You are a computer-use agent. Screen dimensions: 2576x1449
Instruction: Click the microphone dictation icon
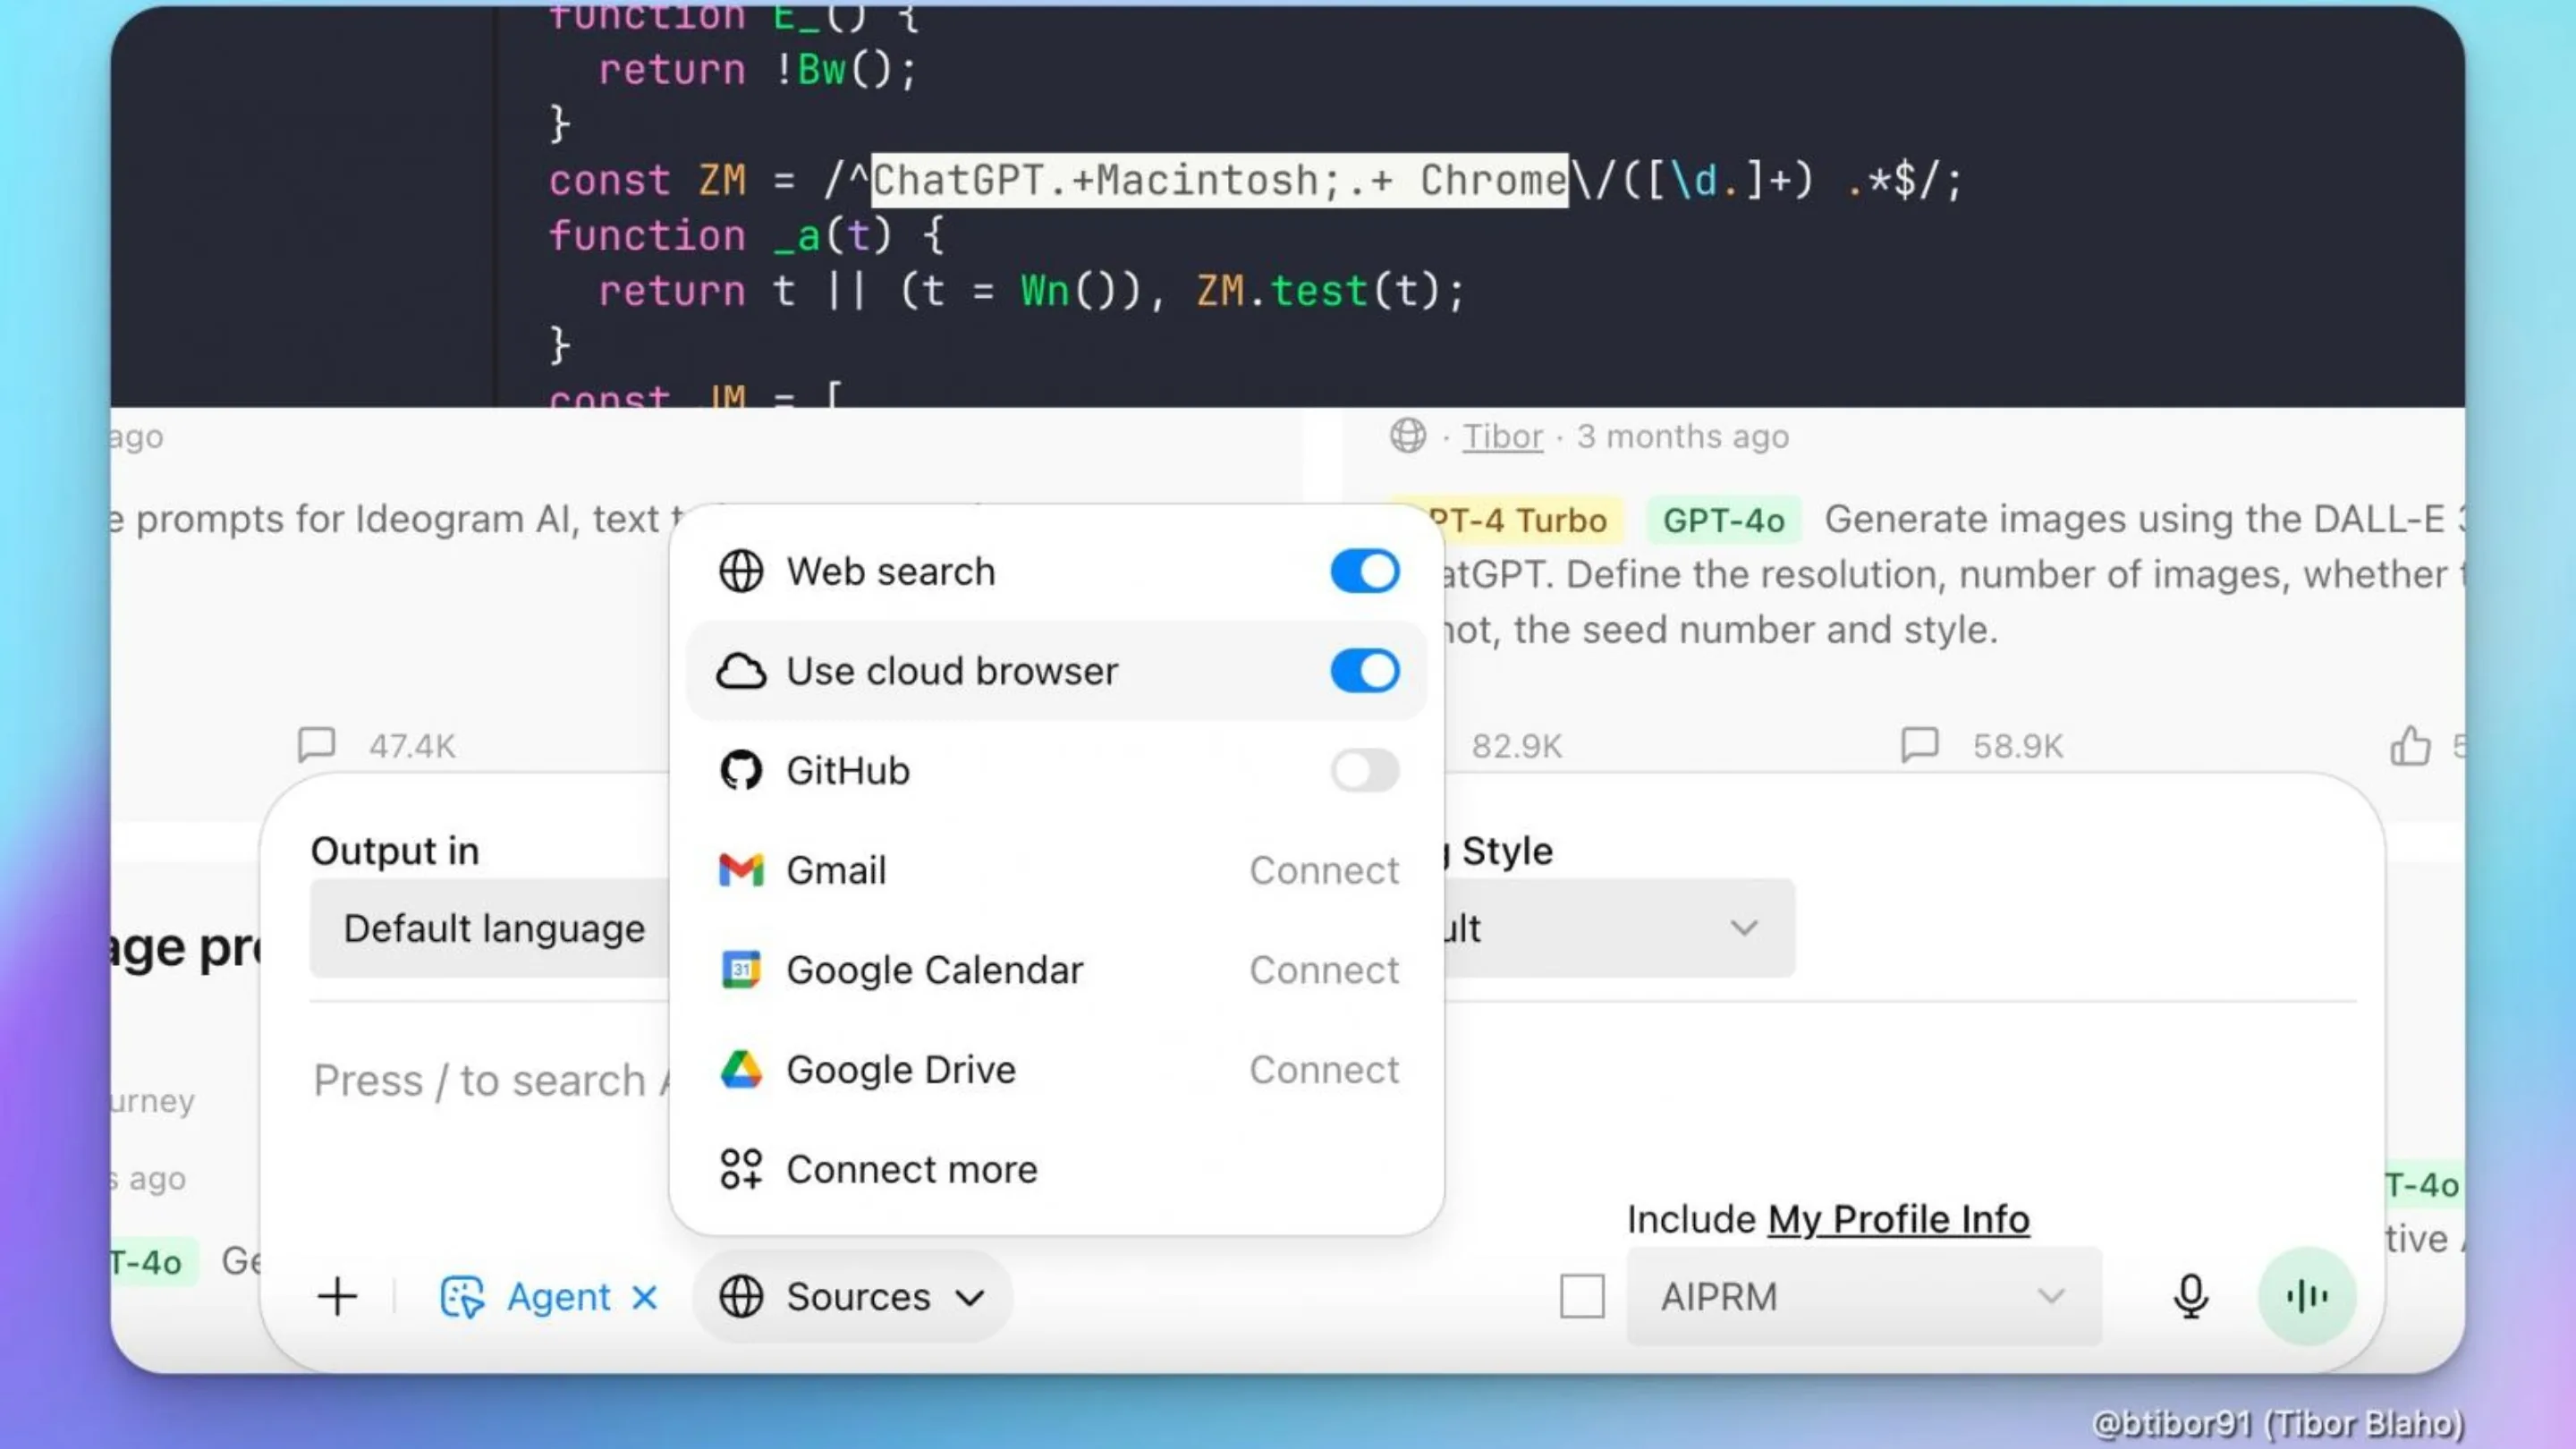pos(2190,1296)
